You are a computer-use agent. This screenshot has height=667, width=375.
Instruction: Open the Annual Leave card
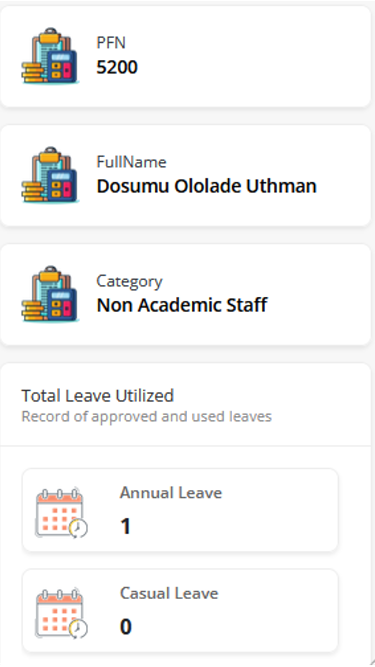(x=180, y=510)
